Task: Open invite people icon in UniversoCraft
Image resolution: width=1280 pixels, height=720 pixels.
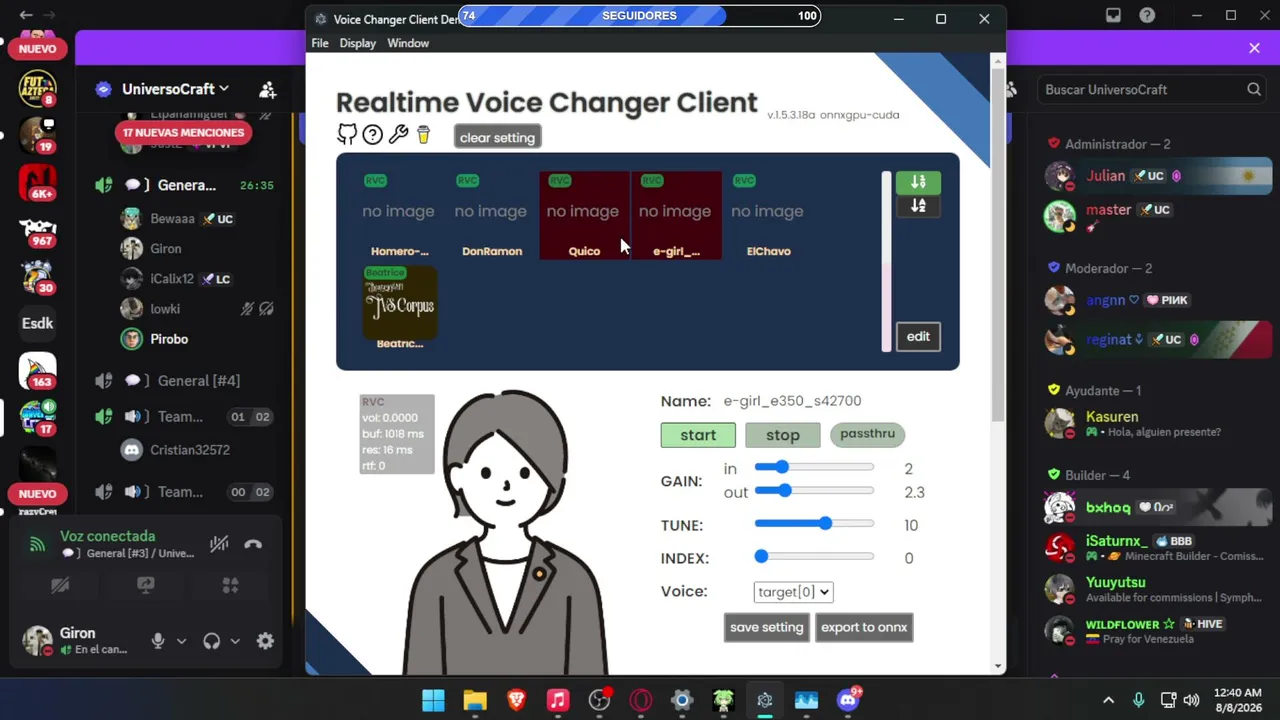Action: coord(267,90)
